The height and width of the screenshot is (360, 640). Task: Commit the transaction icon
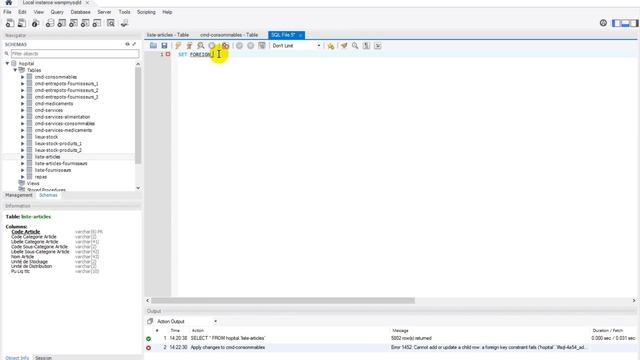tap(239, 46)
